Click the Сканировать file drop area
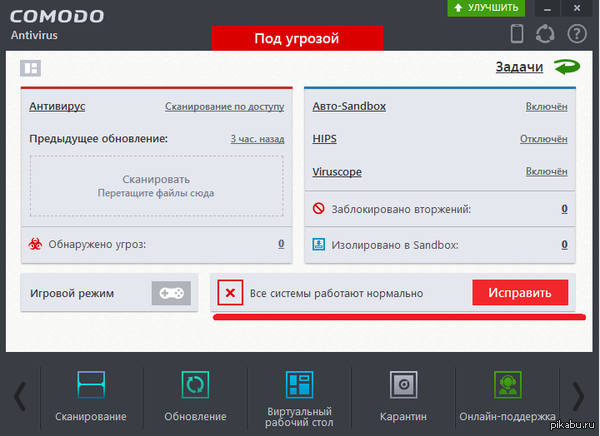600x436 pixels. point(156,185)
